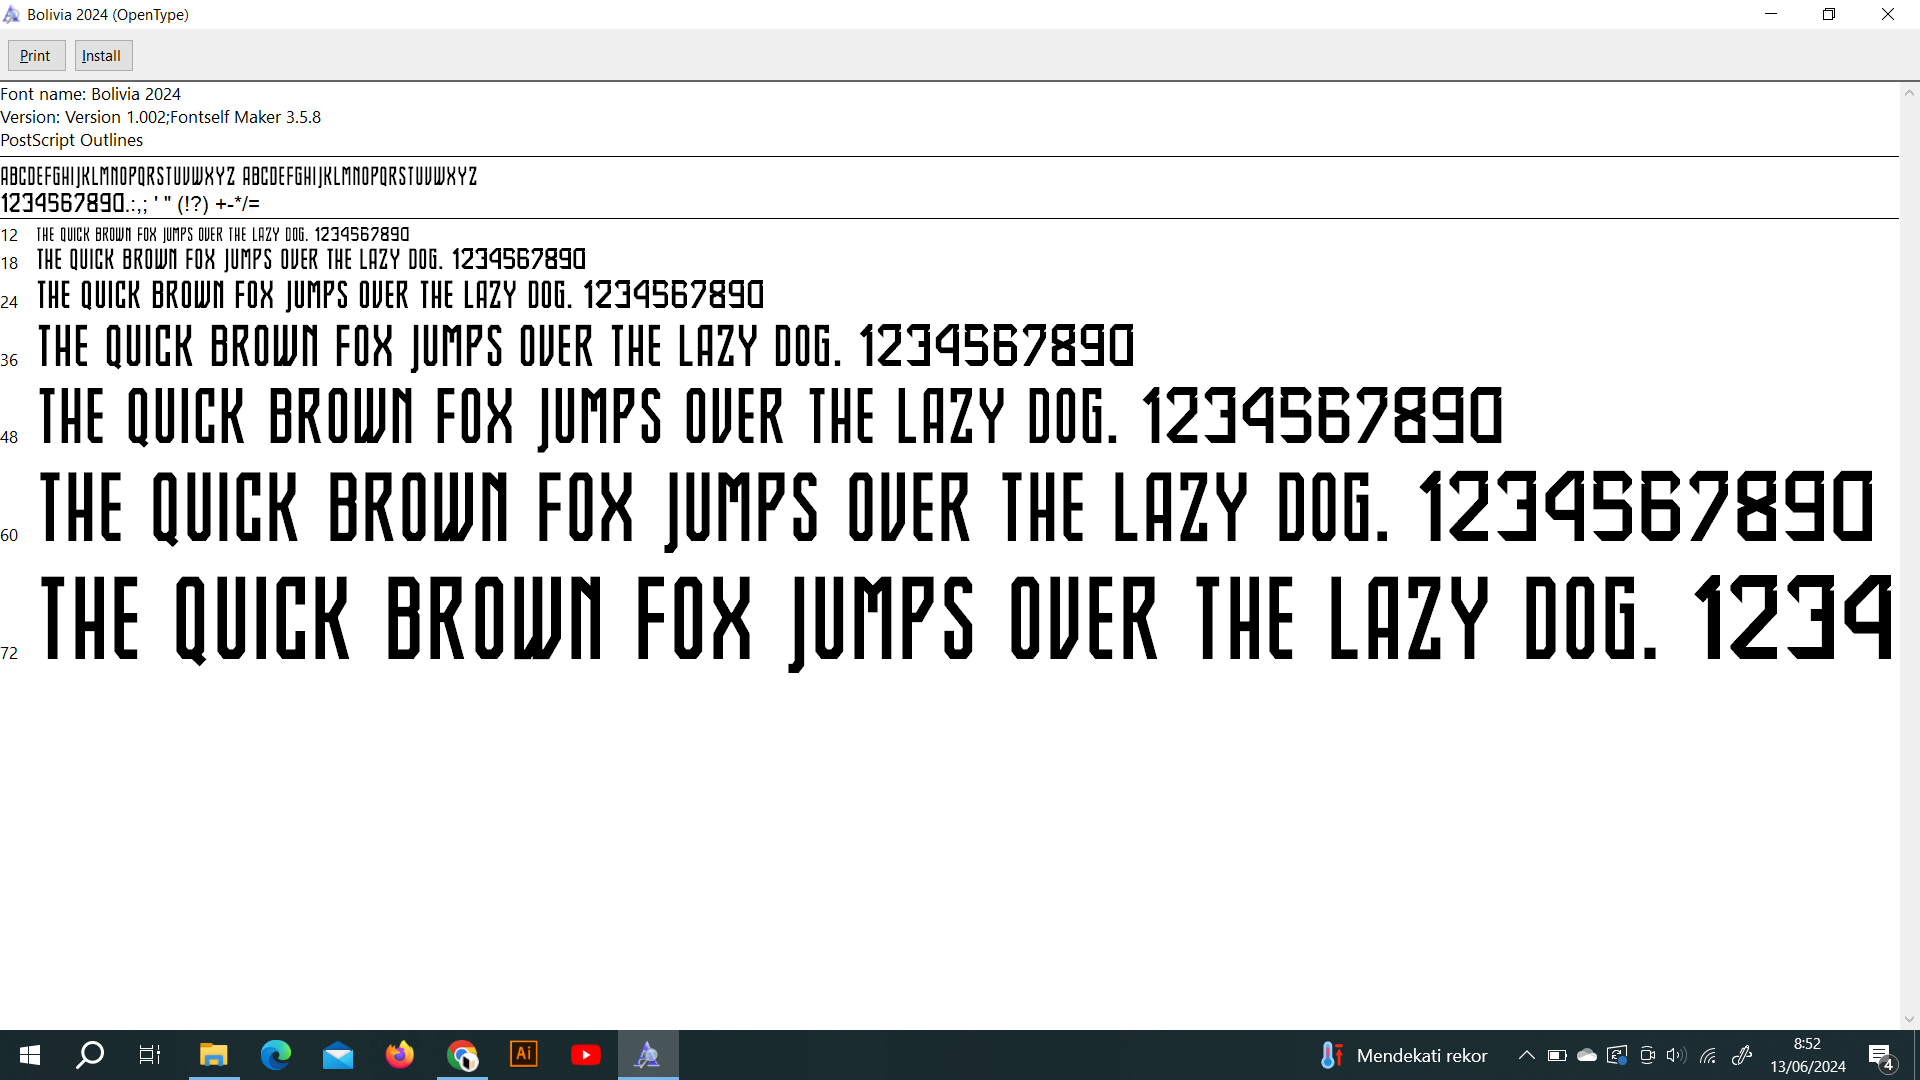Click scrollbar down arrow
Image resolution: width=1920 pixels, height=1080 pixels.
coord(1909,1019)
